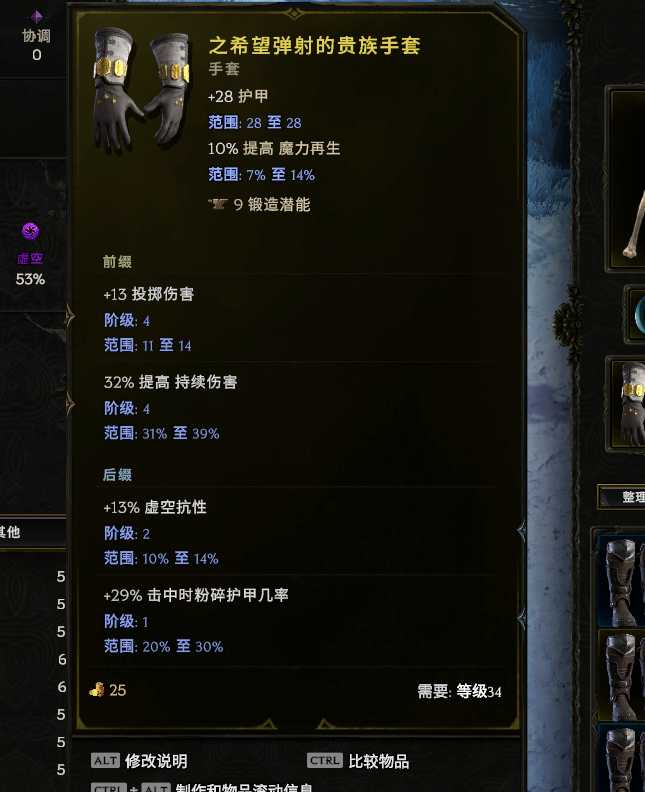Click the +13 投掷伤害 affix line
The height and width of the screenshot is (792, 645).
pyautogui.click(x=148, y=294)
